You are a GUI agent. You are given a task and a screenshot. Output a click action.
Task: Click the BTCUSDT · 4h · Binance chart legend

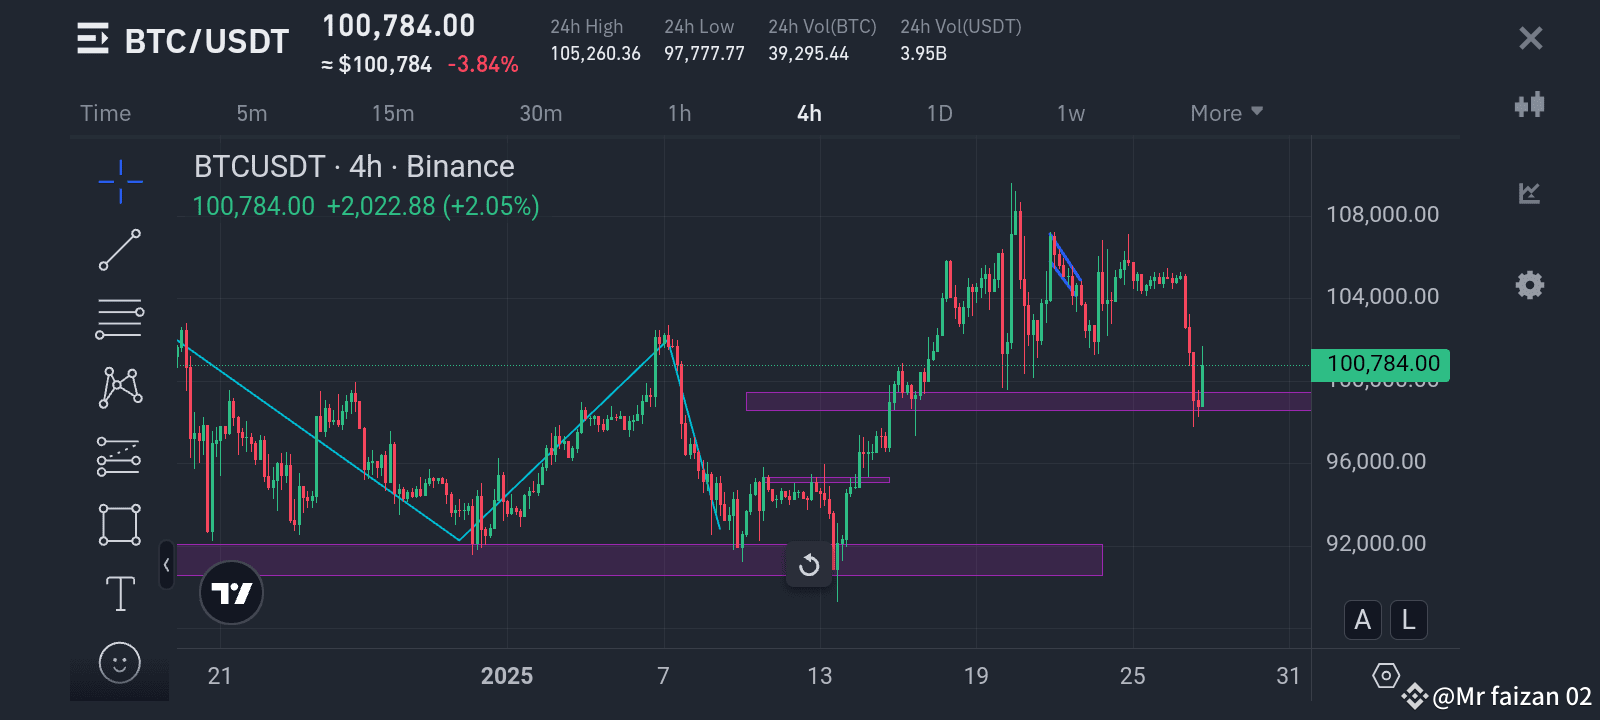(x=354, y=166)
